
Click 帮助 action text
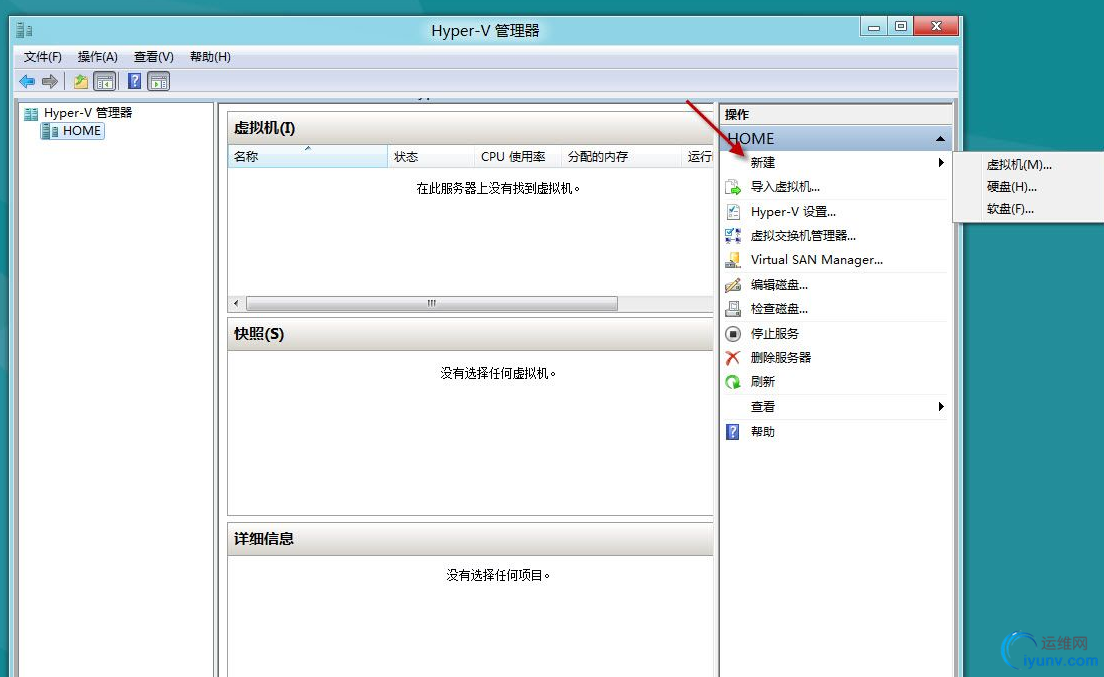coord(763,431)
